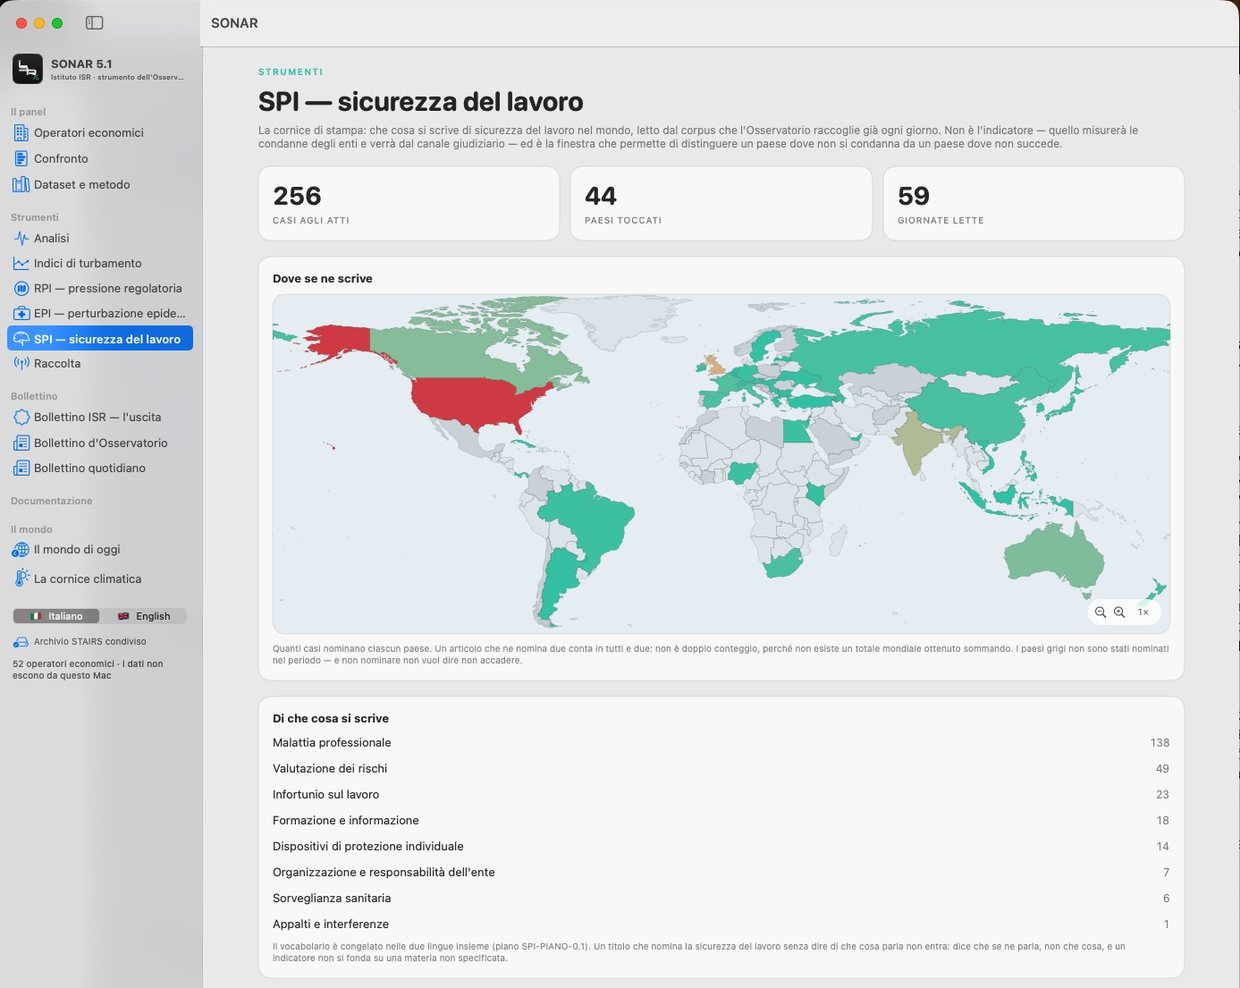Switch the interface language to Italiano
The height and width of the screenshot is (988, 1240).
pos(56,616)
